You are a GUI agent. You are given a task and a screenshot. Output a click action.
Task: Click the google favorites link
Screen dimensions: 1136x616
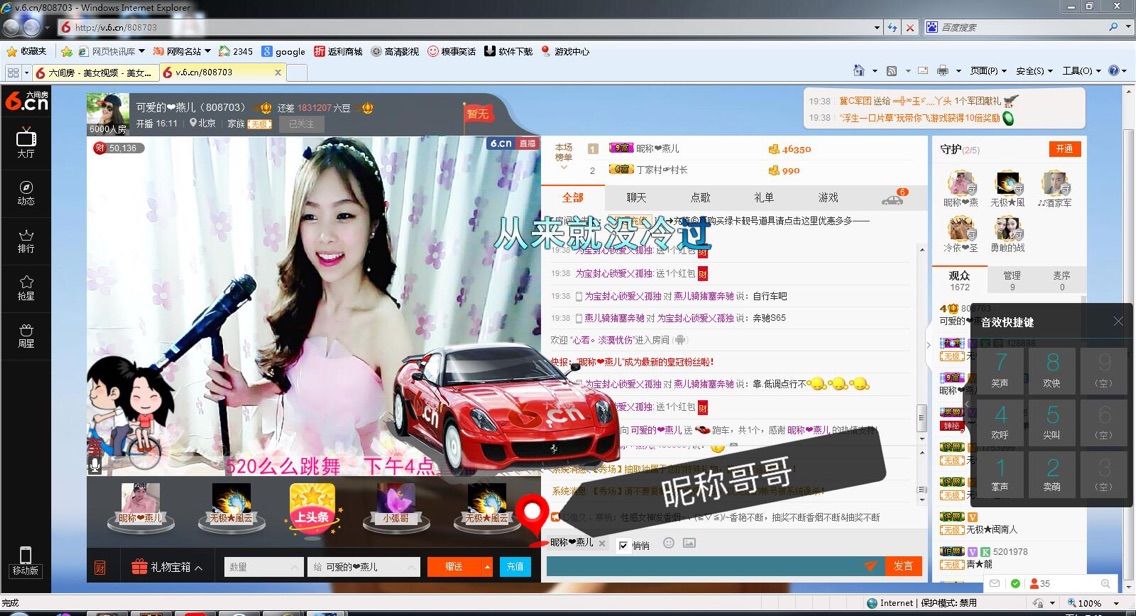coord(283,51)
